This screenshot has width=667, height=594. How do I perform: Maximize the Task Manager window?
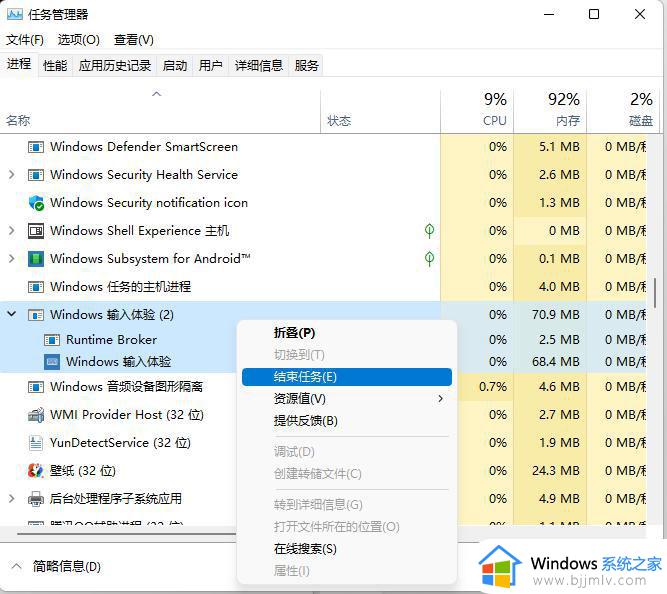click(594, 14)
